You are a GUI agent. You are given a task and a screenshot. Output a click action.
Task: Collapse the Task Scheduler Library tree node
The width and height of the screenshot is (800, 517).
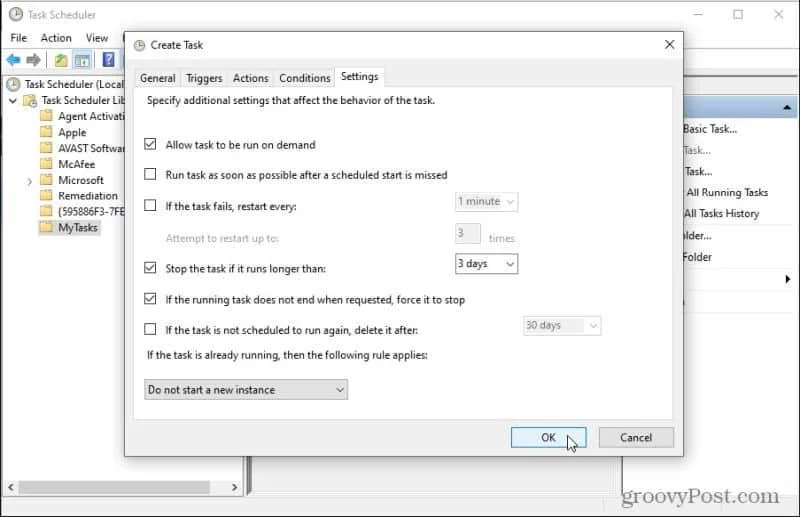pos(13,101)
